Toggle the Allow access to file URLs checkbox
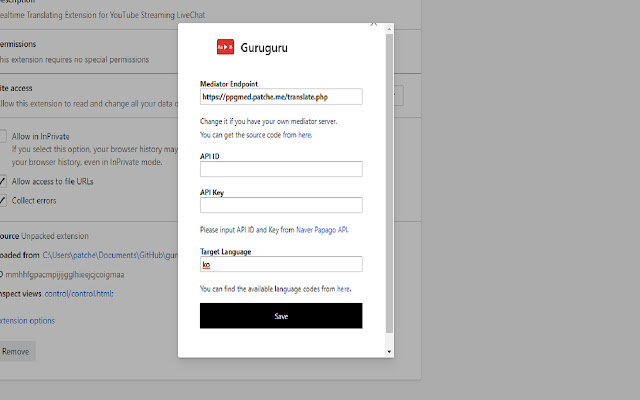The height and width of the screenshot is (400, 640). 2,181
